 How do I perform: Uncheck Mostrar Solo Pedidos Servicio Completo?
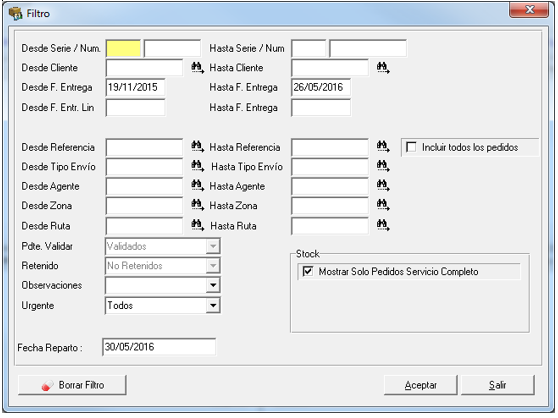308,271
